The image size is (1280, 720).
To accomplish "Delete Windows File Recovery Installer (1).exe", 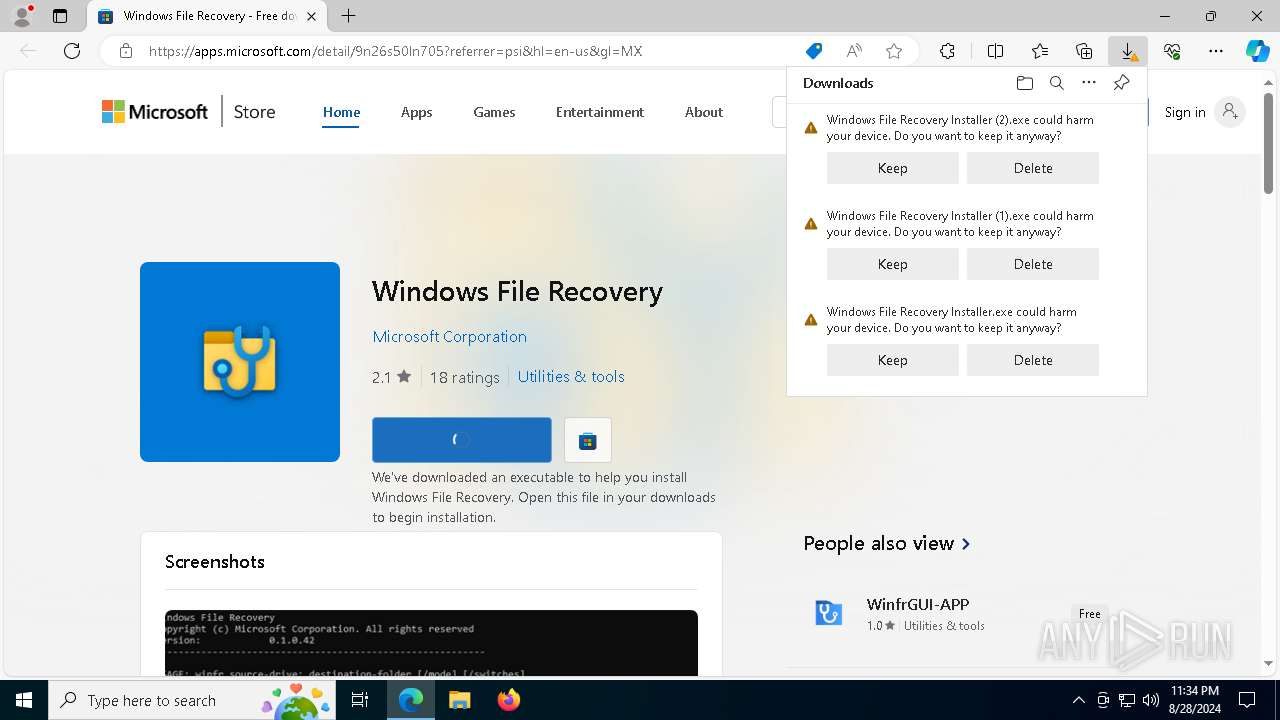I will click(1033, 264).
